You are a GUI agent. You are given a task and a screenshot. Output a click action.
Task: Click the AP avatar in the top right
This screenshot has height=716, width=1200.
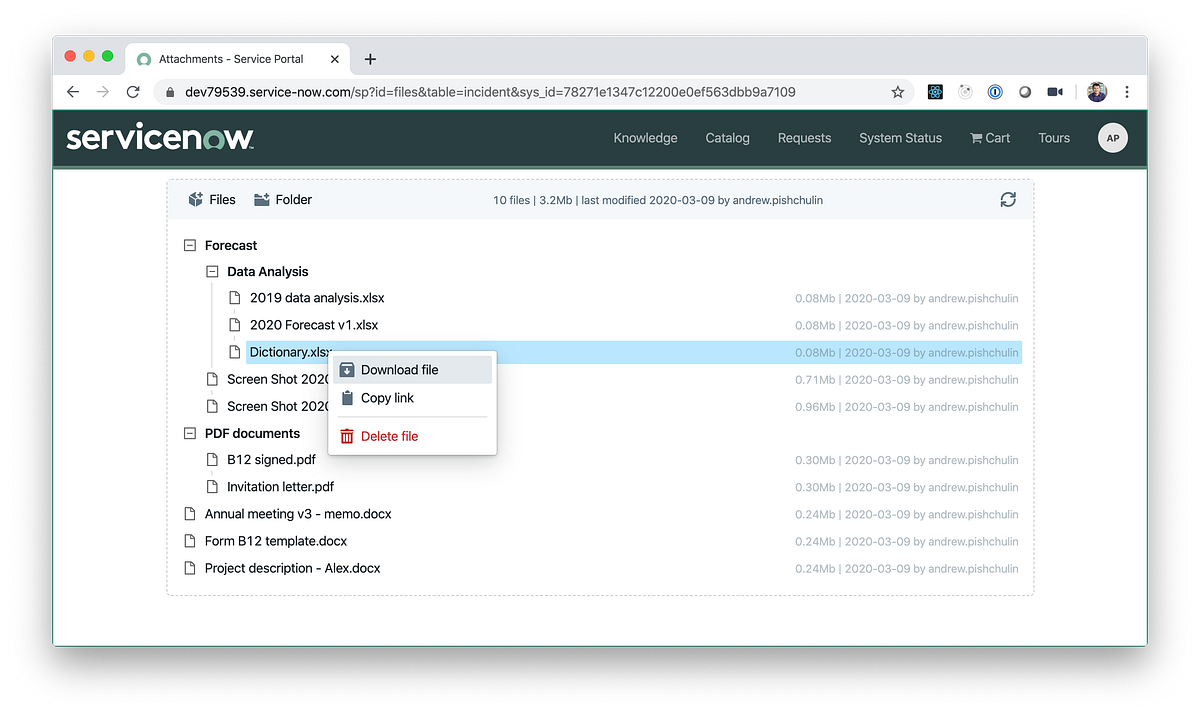coord(1112,138)
